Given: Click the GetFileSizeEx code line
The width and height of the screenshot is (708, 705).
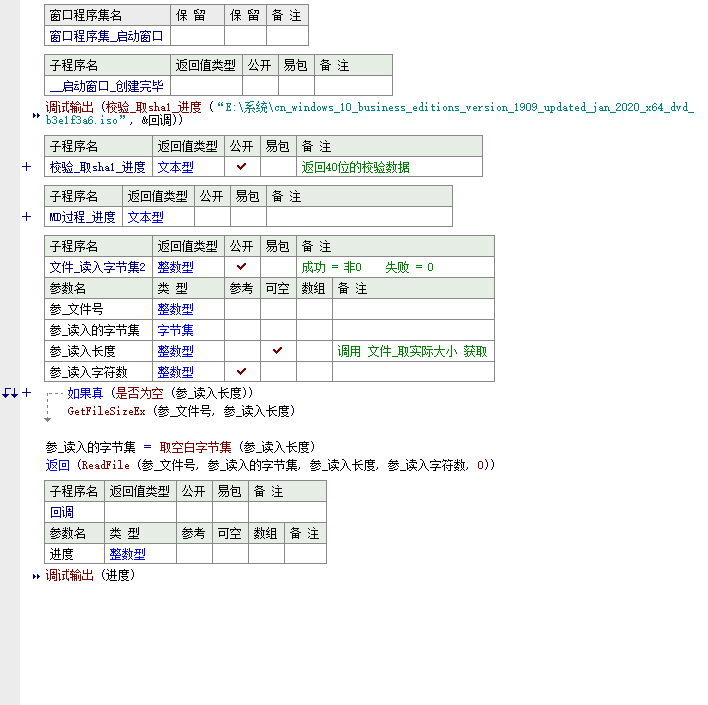Looking at the screenshot, I should coord(181,411).
